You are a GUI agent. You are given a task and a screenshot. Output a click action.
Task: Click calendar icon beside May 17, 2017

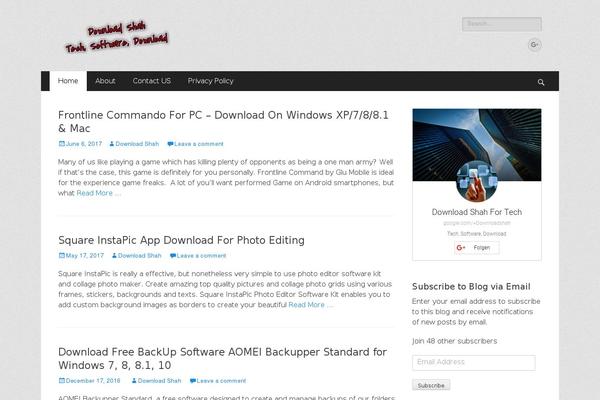[x=62, y=256]
